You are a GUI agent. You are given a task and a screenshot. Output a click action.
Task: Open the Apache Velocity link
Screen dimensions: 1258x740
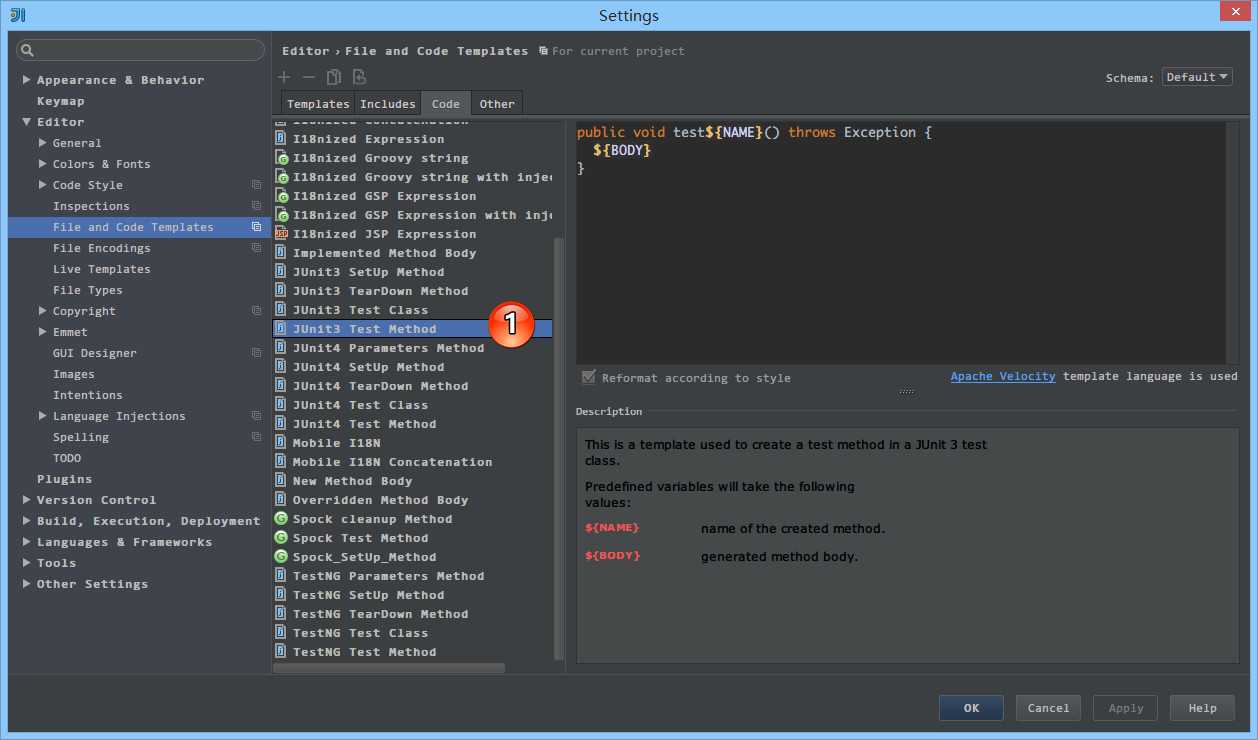coord(1003,377)
